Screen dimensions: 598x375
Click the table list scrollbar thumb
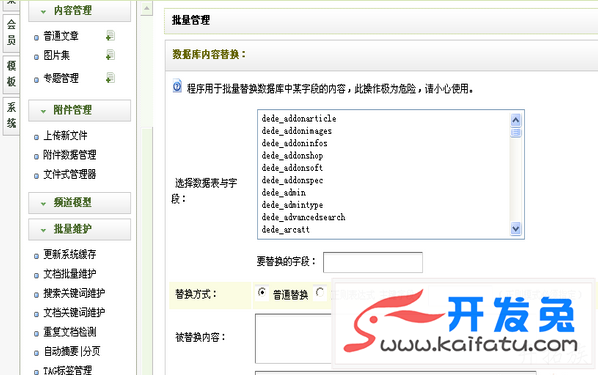[x=516, y=133]
